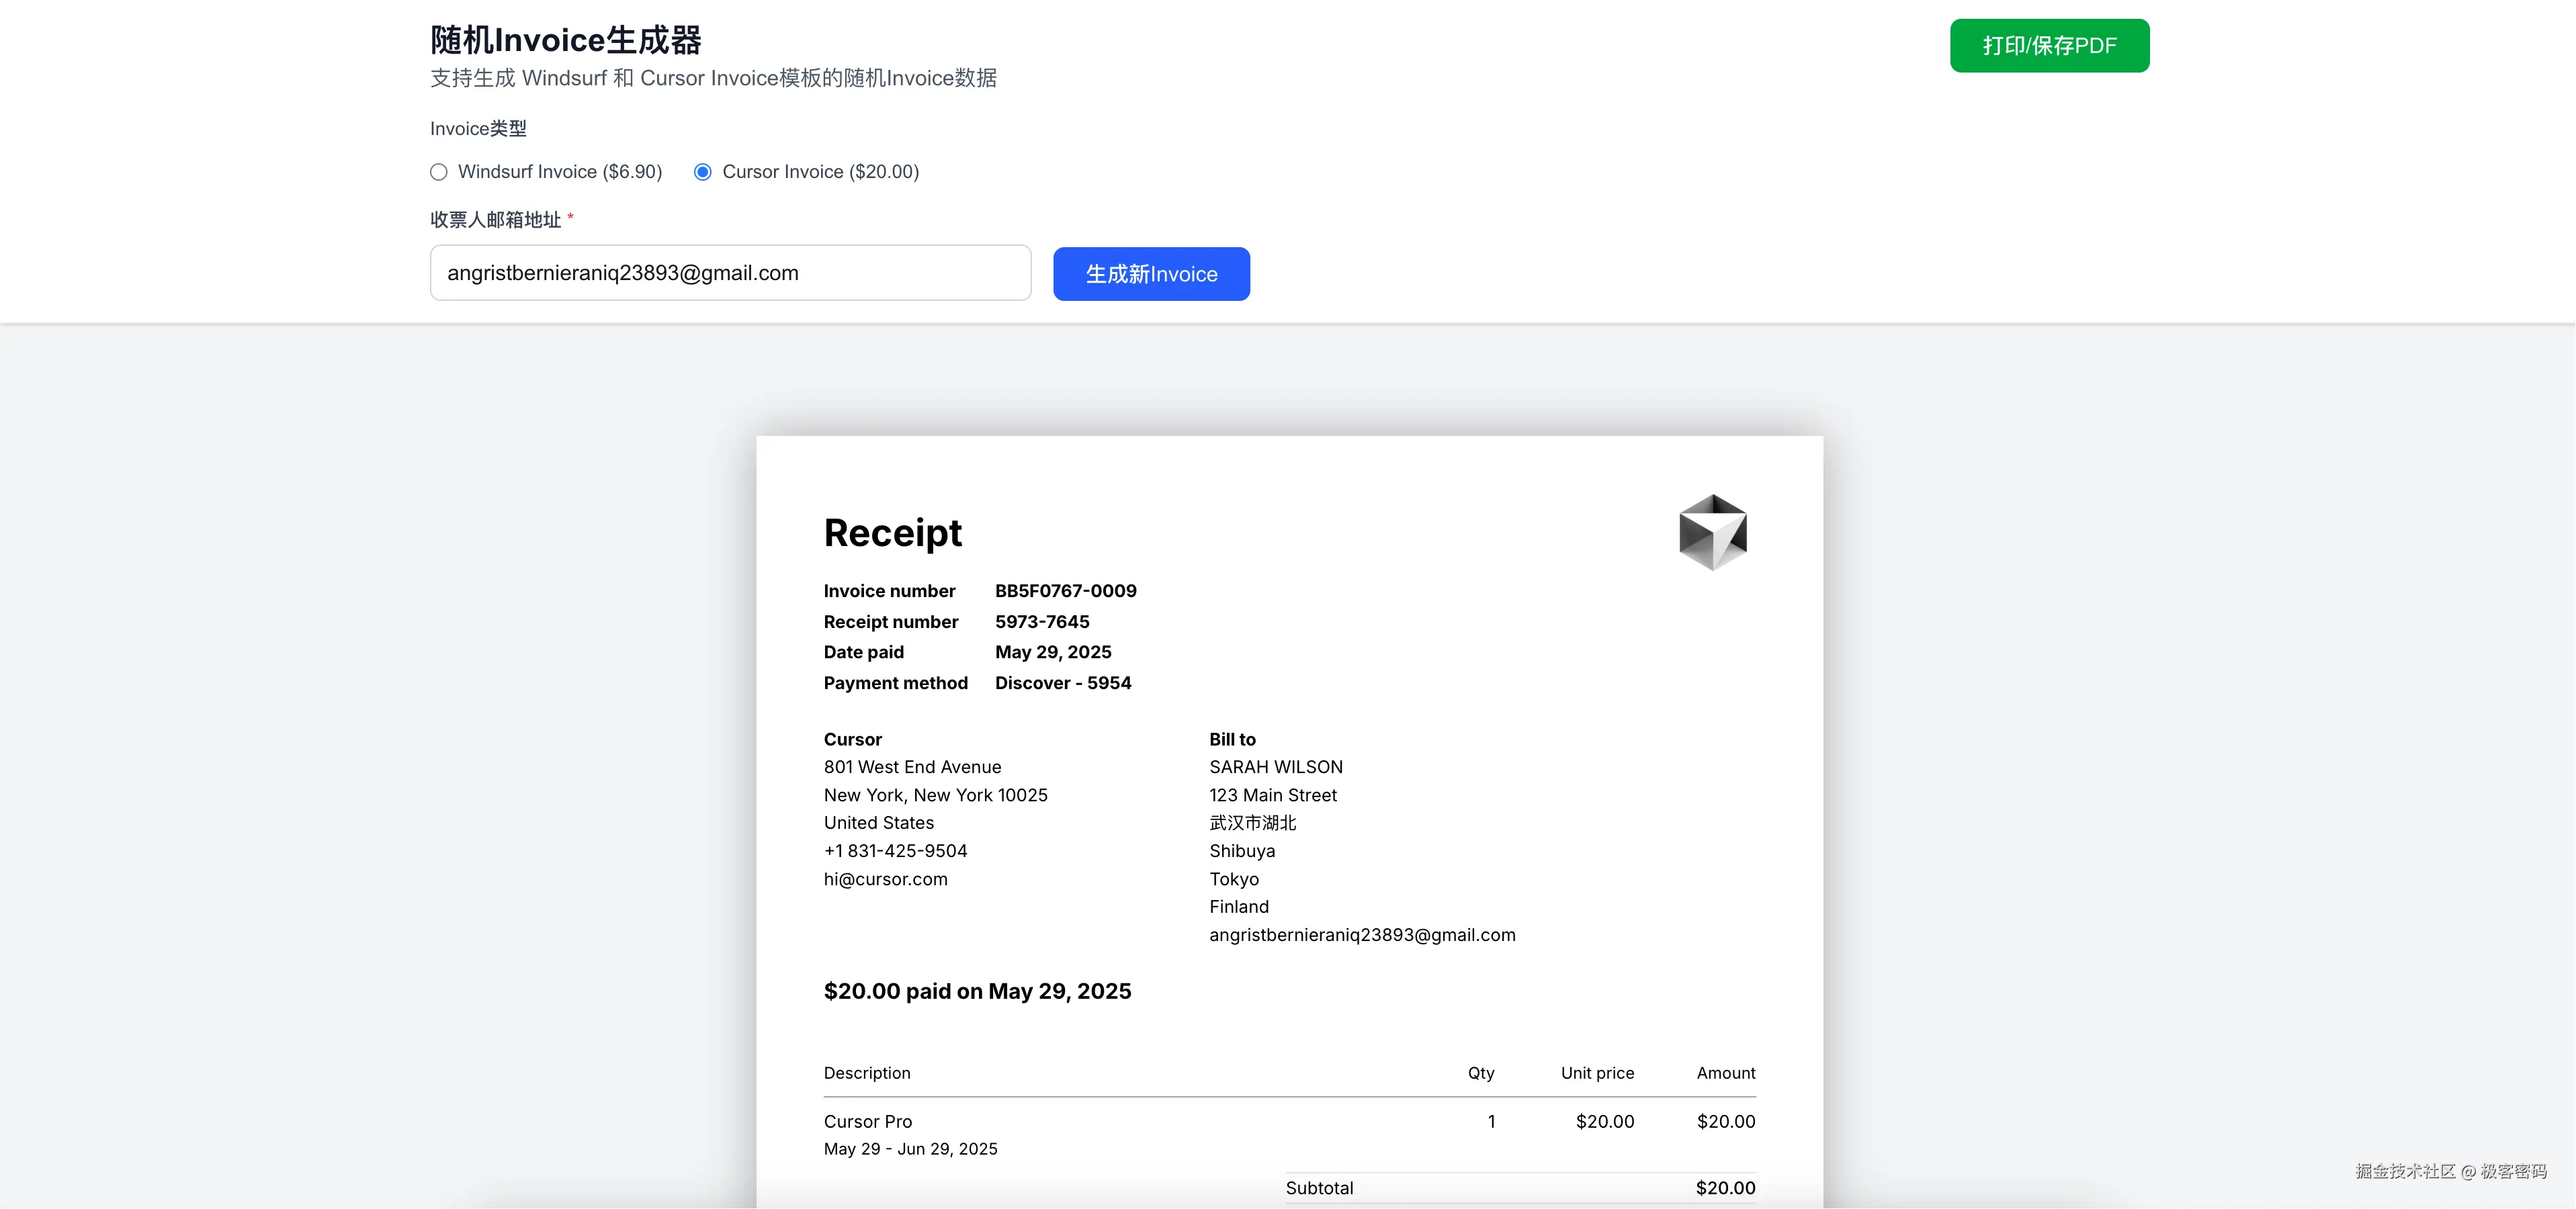Click the 生成新Invoice button
Screen dimensions: 2576x1209
tap(1151, 274)
